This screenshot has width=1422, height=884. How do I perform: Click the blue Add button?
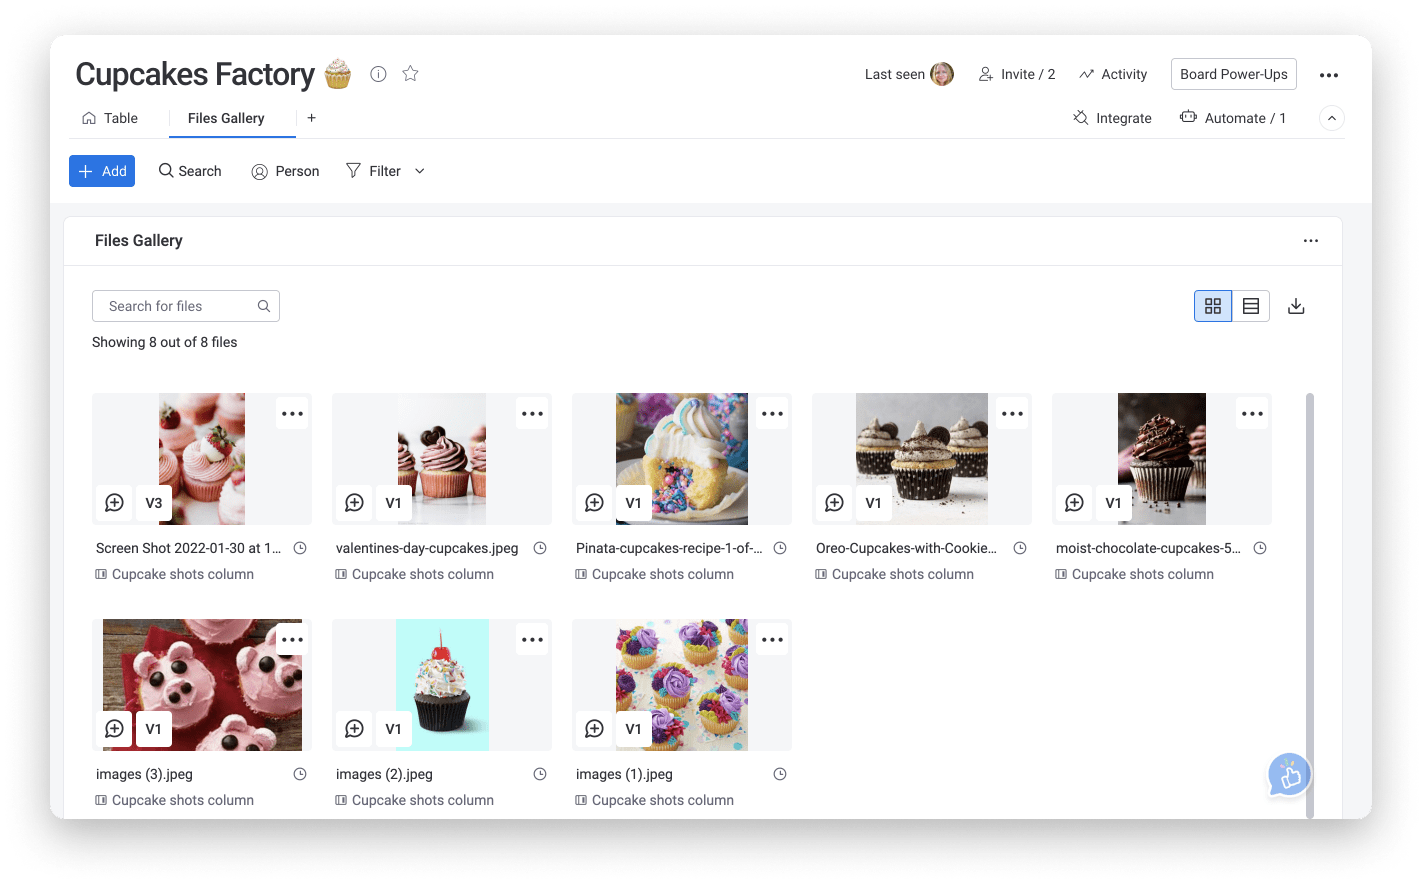click(101, 170)
